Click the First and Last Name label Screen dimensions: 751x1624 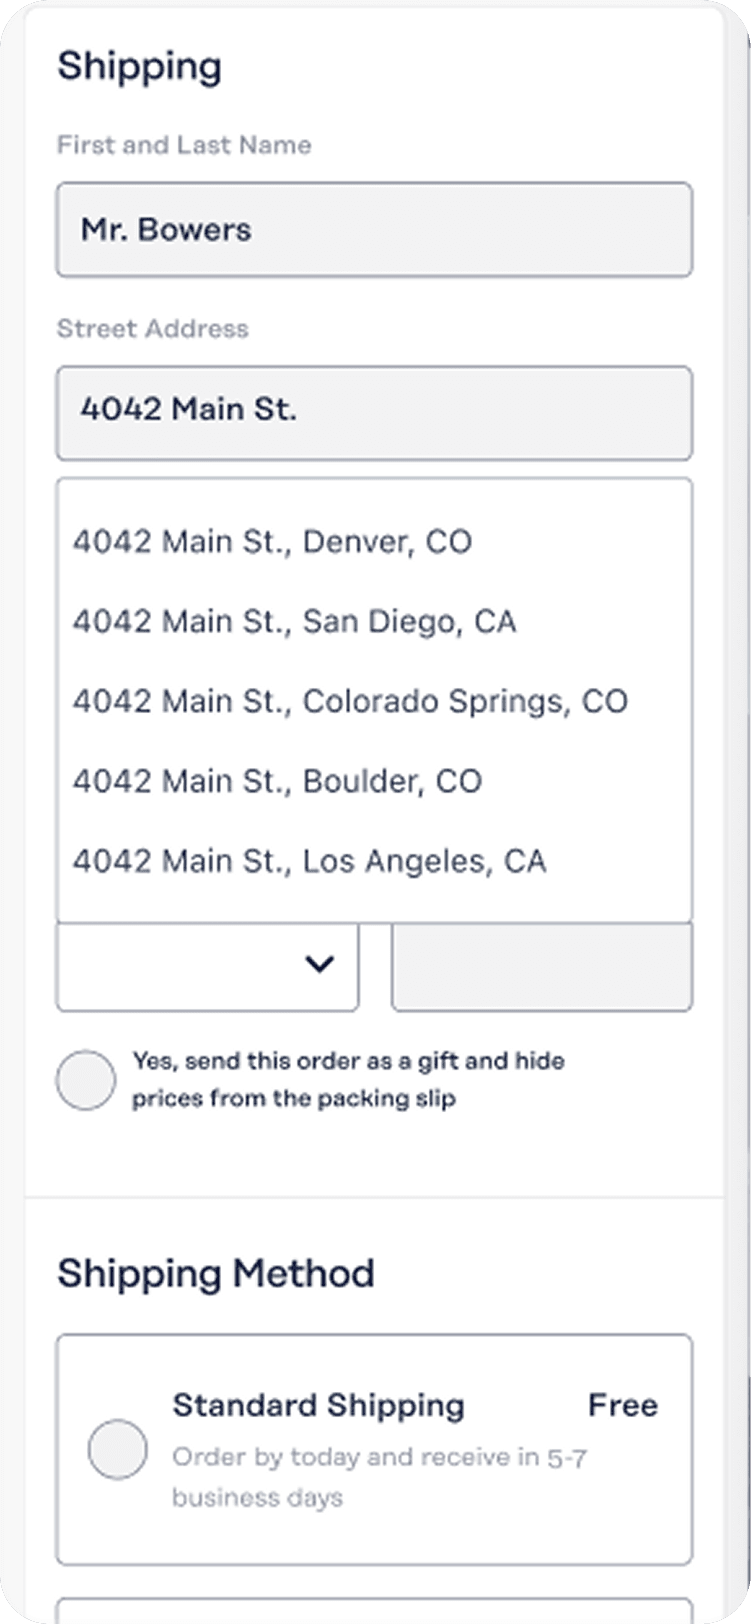tap(184, 145)
